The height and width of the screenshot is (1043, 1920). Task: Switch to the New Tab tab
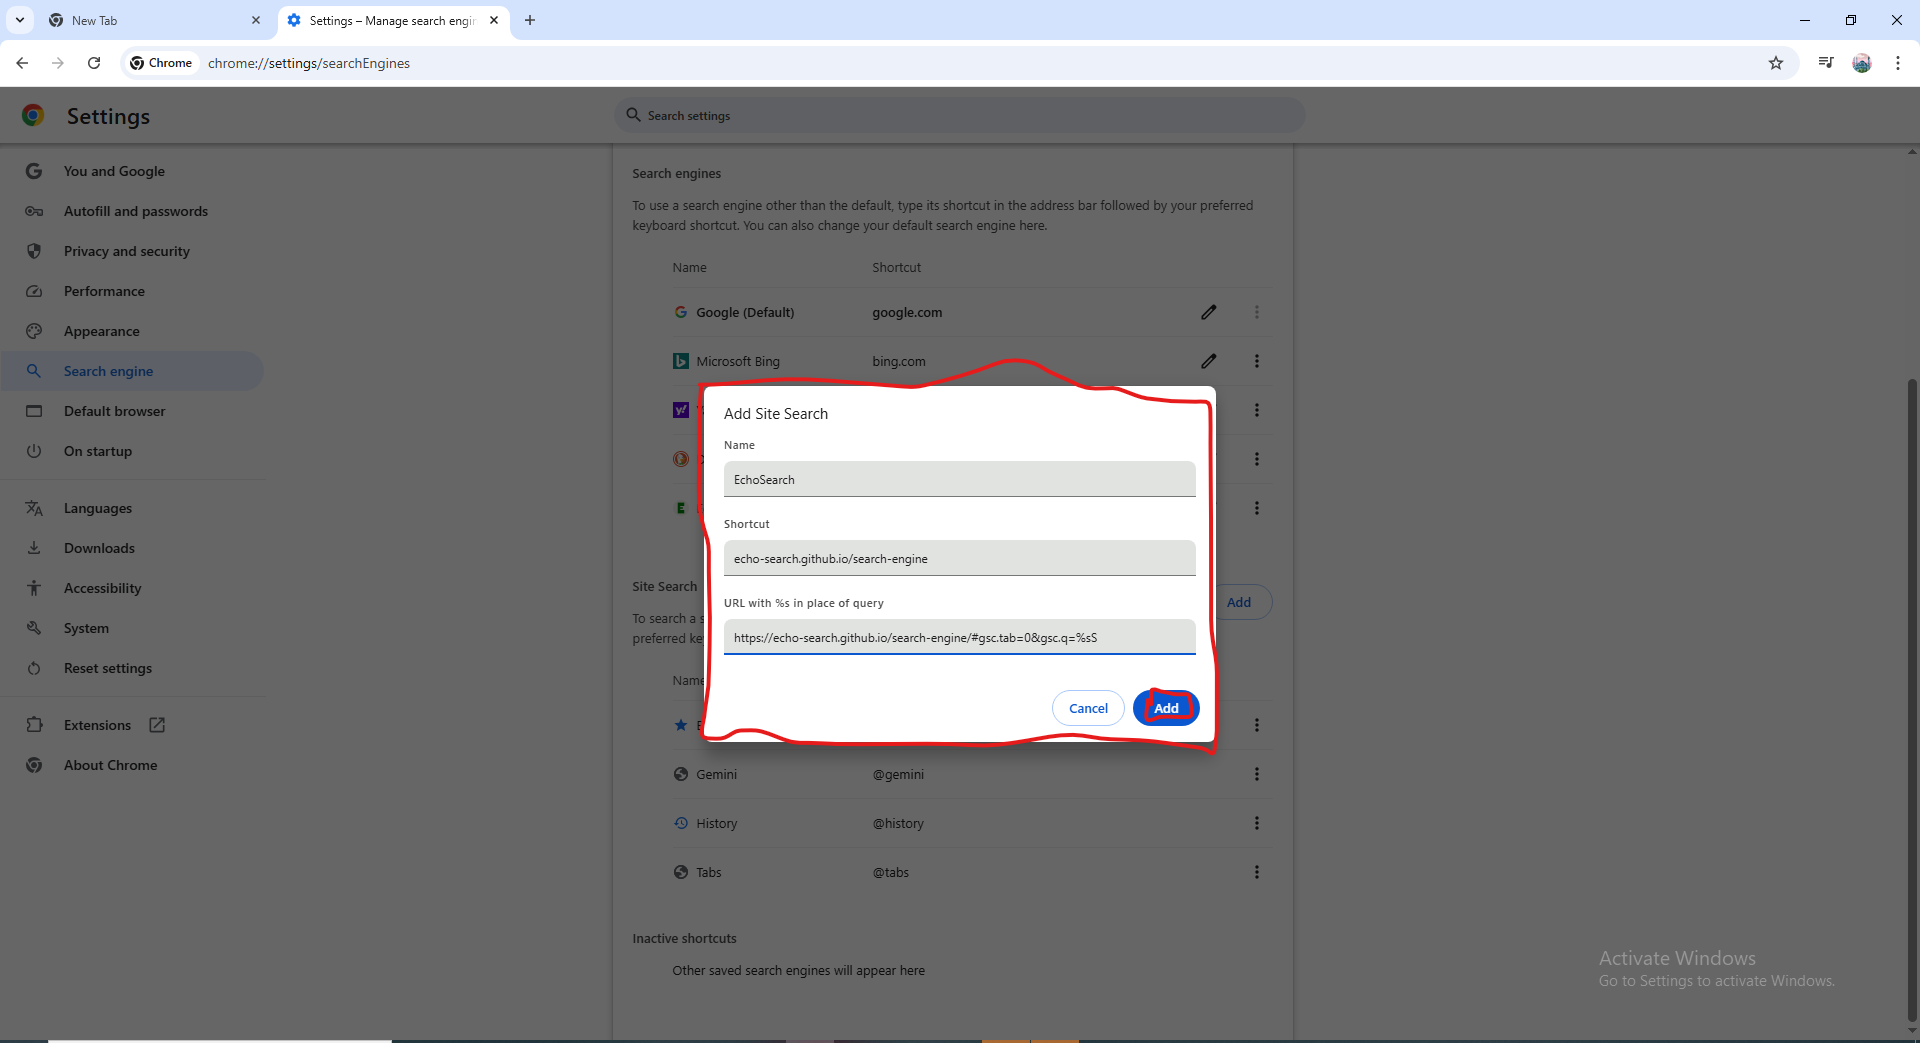coord(150,20)
